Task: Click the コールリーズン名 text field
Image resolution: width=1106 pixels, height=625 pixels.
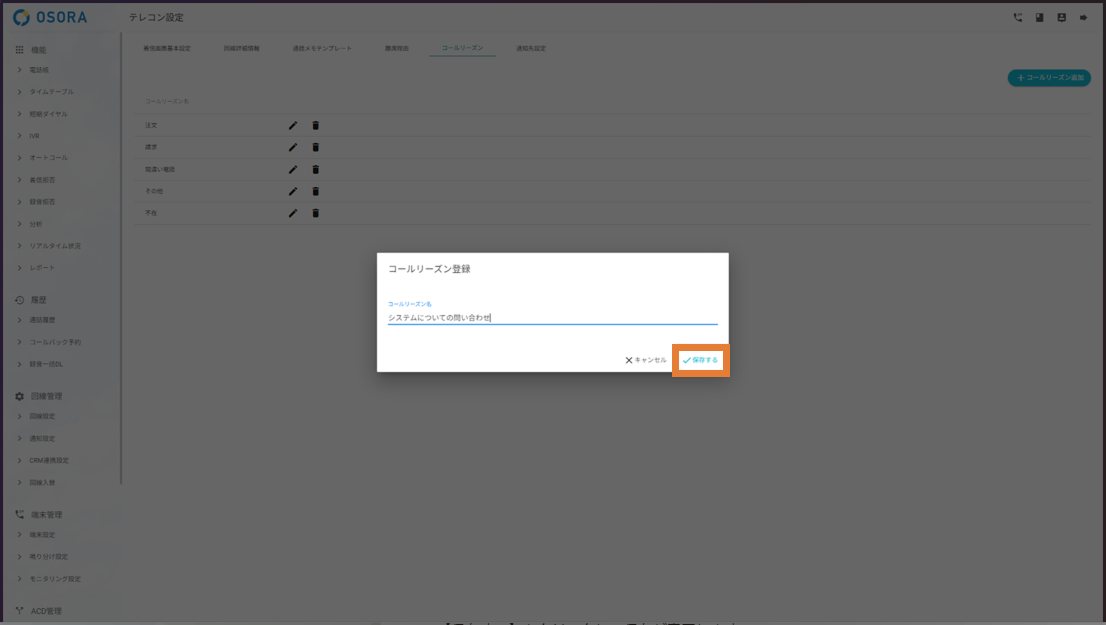Action: click(552, 318)
